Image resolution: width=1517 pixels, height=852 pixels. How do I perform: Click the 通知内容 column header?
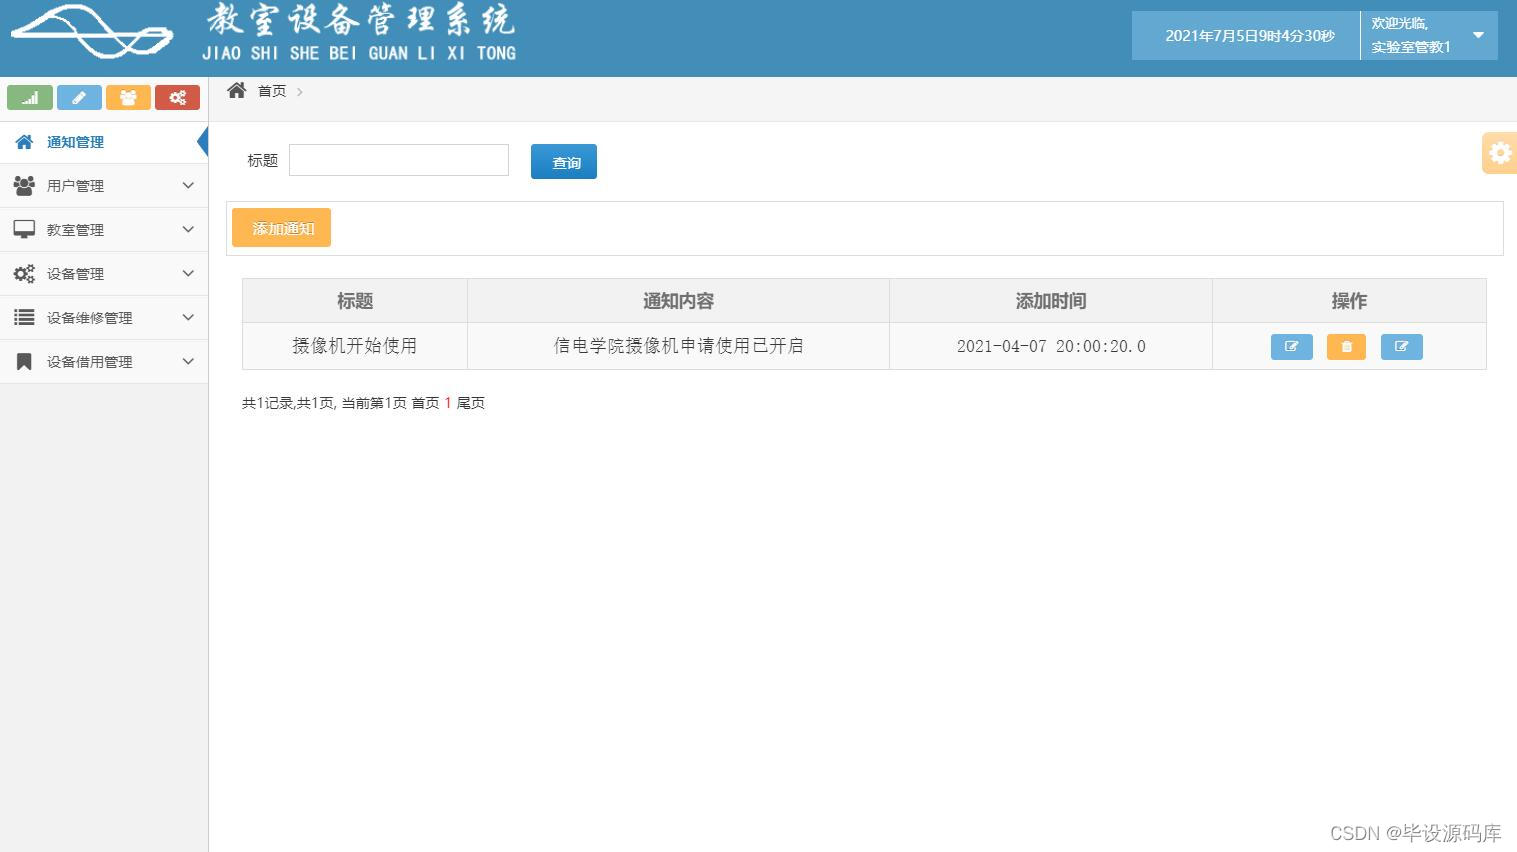pyautogui.click(x=678, y=301)
